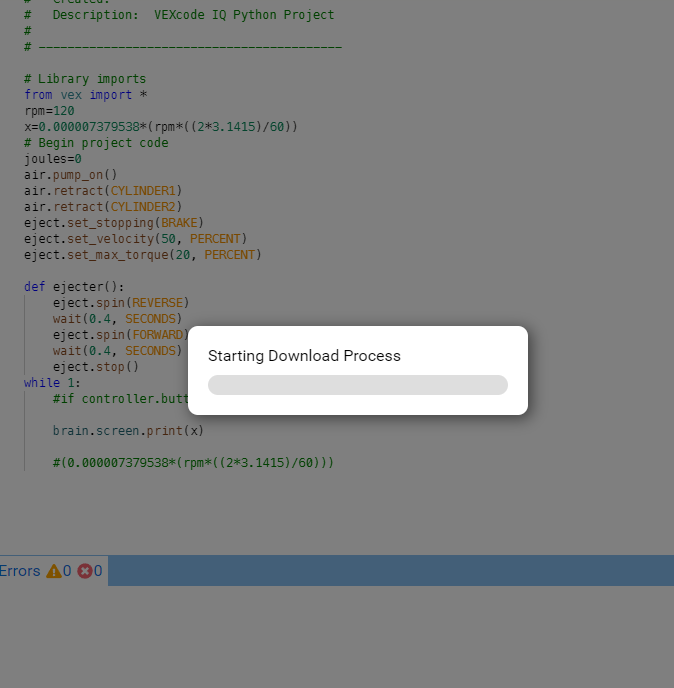Viewport: 674px width, 688px height.
Task: Click the 'Starting Download Process' dialog text
Action: point(304,356)
